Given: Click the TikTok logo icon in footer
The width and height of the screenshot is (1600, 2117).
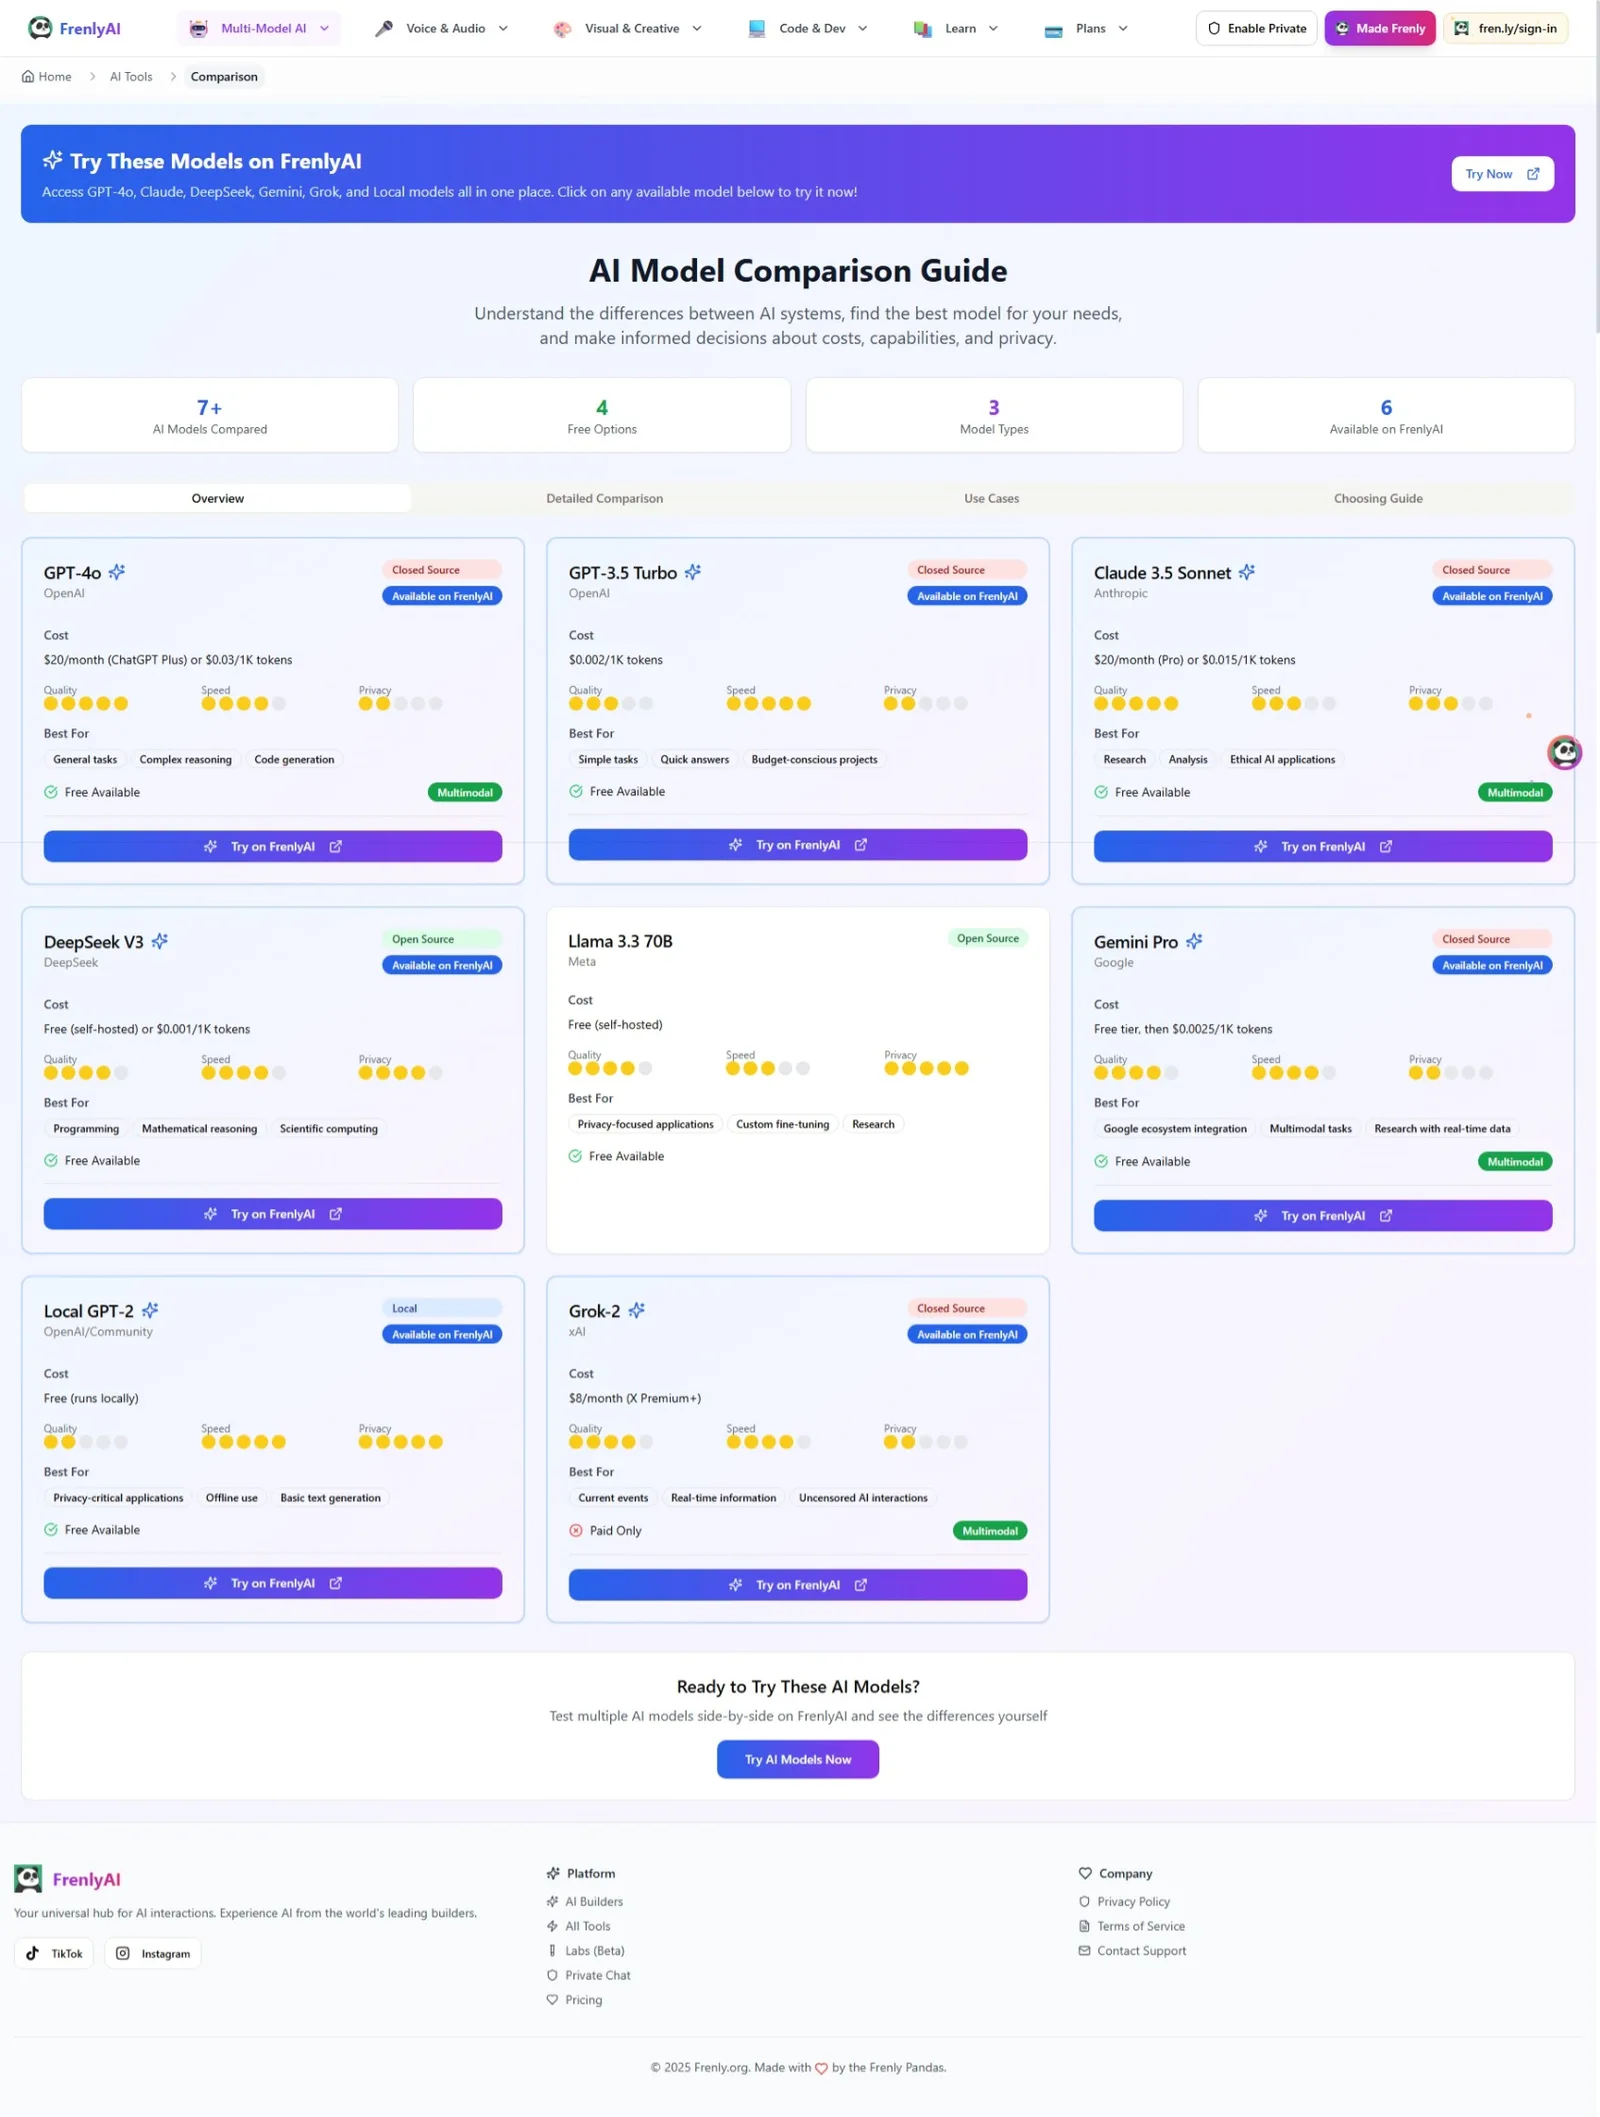Looking at the screenshot, I should 32,1953.
